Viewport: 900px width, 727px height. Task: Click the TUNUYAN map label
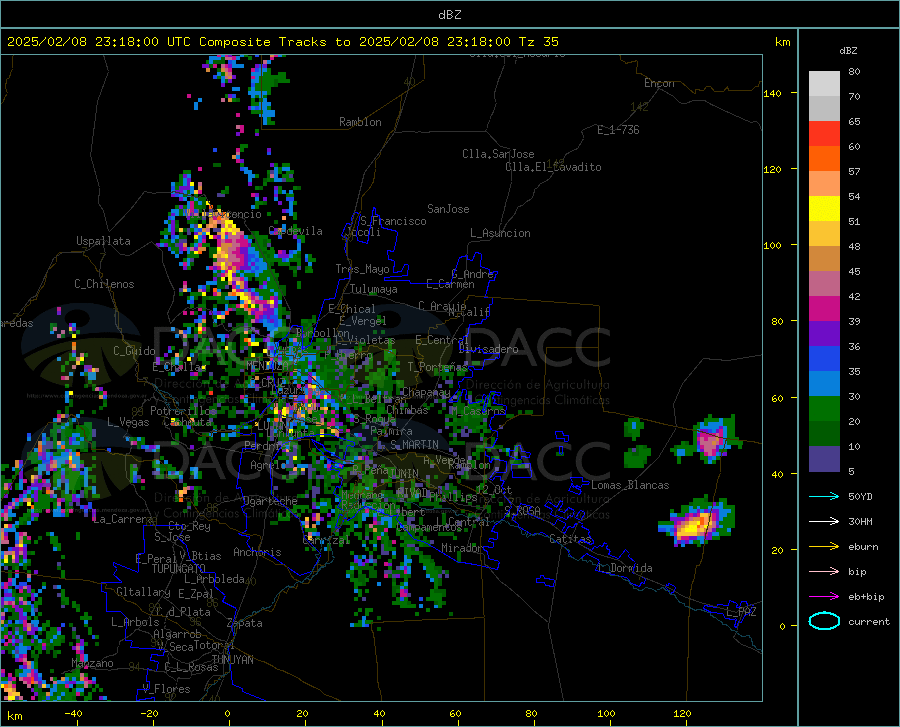(232, 660)
